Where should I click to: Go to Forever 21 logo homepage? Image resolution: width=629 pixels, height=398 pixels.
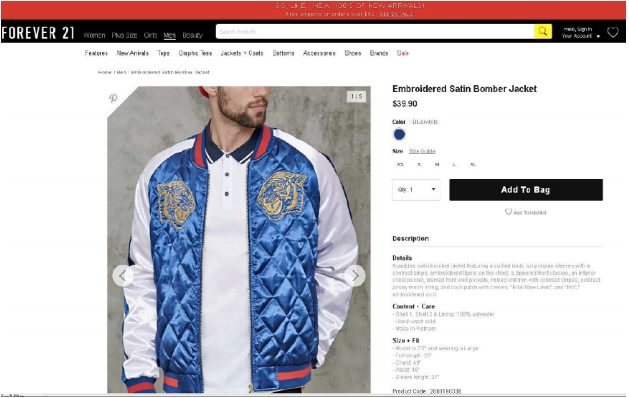(x=38, y=33)
